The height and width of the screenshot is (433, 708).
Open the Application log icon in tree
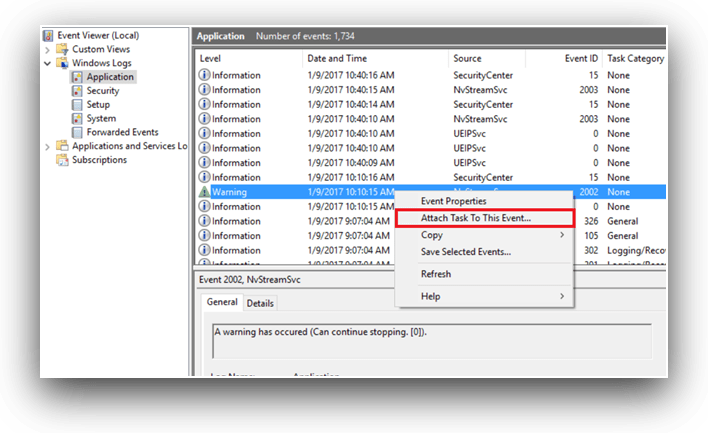(77, 77)
